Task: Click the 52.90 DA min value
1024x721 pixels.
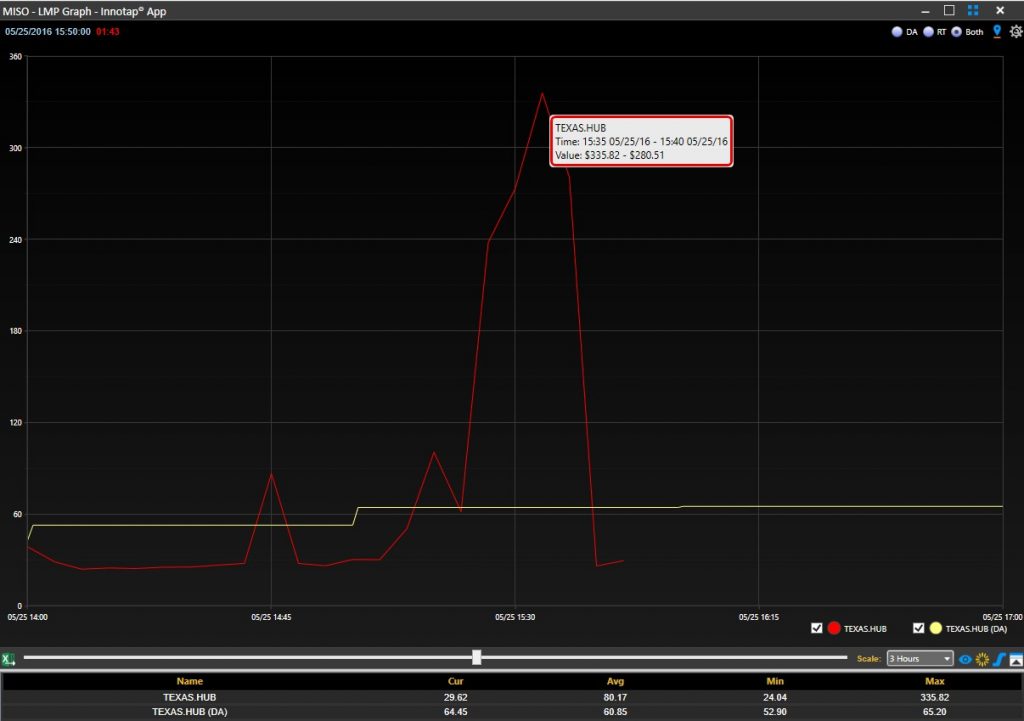Action: 775,712
